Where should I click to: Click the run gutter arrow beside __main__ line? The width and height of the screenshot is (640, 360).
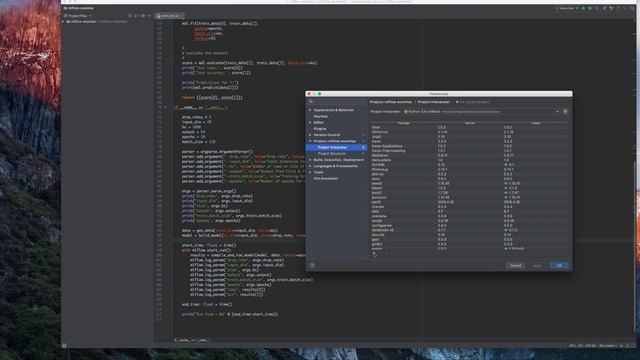pyautogui.click(x=165, y=107)
